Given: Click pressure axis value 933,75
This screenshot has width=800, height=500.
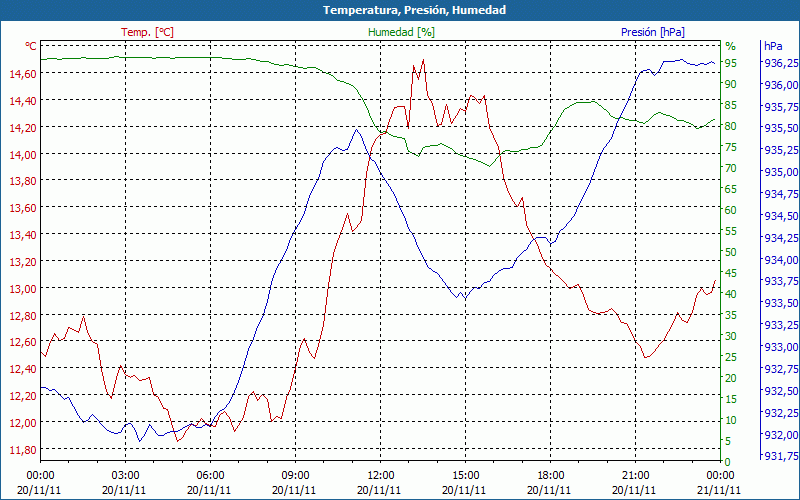Looking at the screenshot, I should [781, 281].
